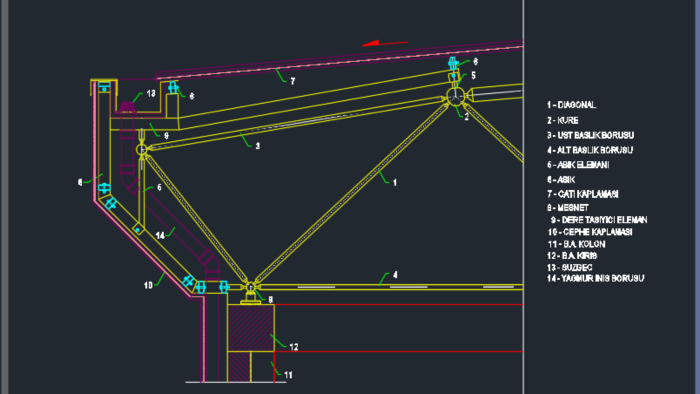700x394 pixels.
Task: Pick the "ASIK ELEMANI" legend line
Action: point(578,165)
